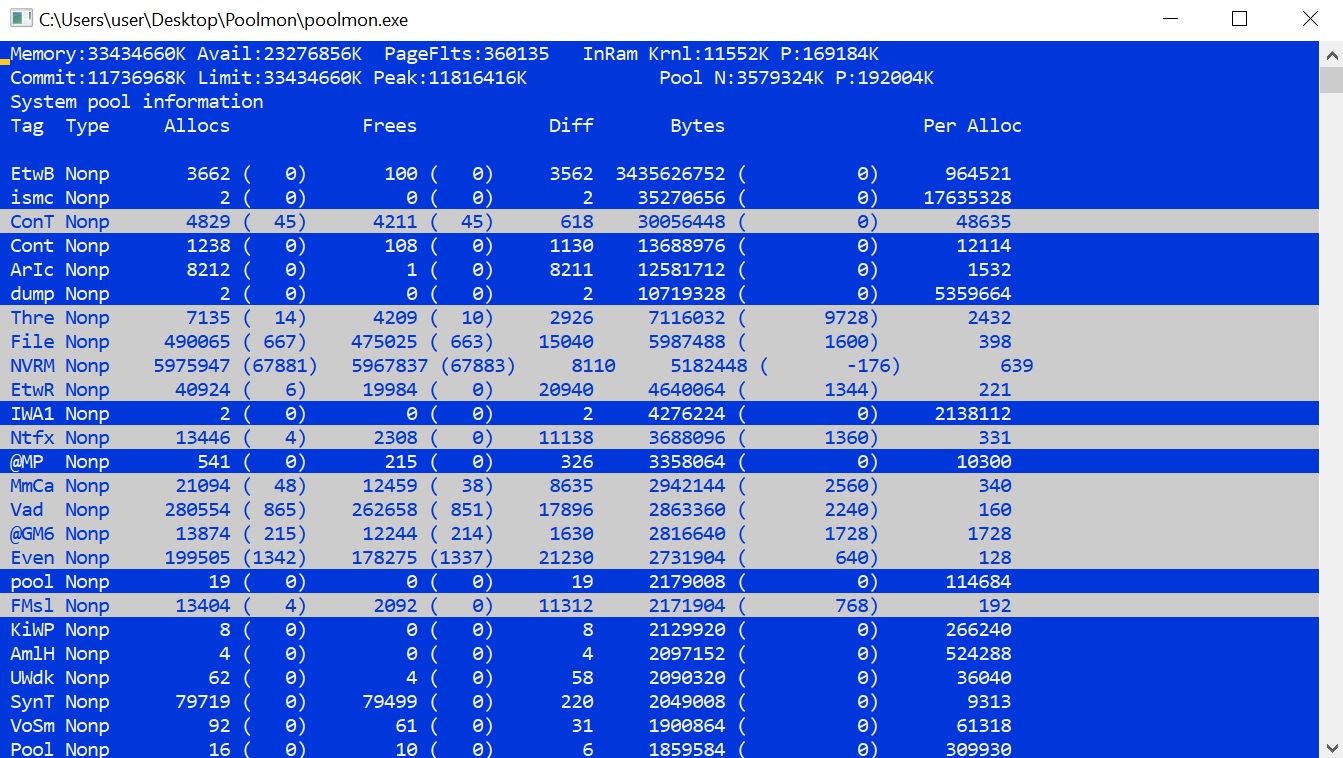Click the "Memory:33434660K" value
The image size is (1343, 758).
pyautogui.click(x=98, y=54)
